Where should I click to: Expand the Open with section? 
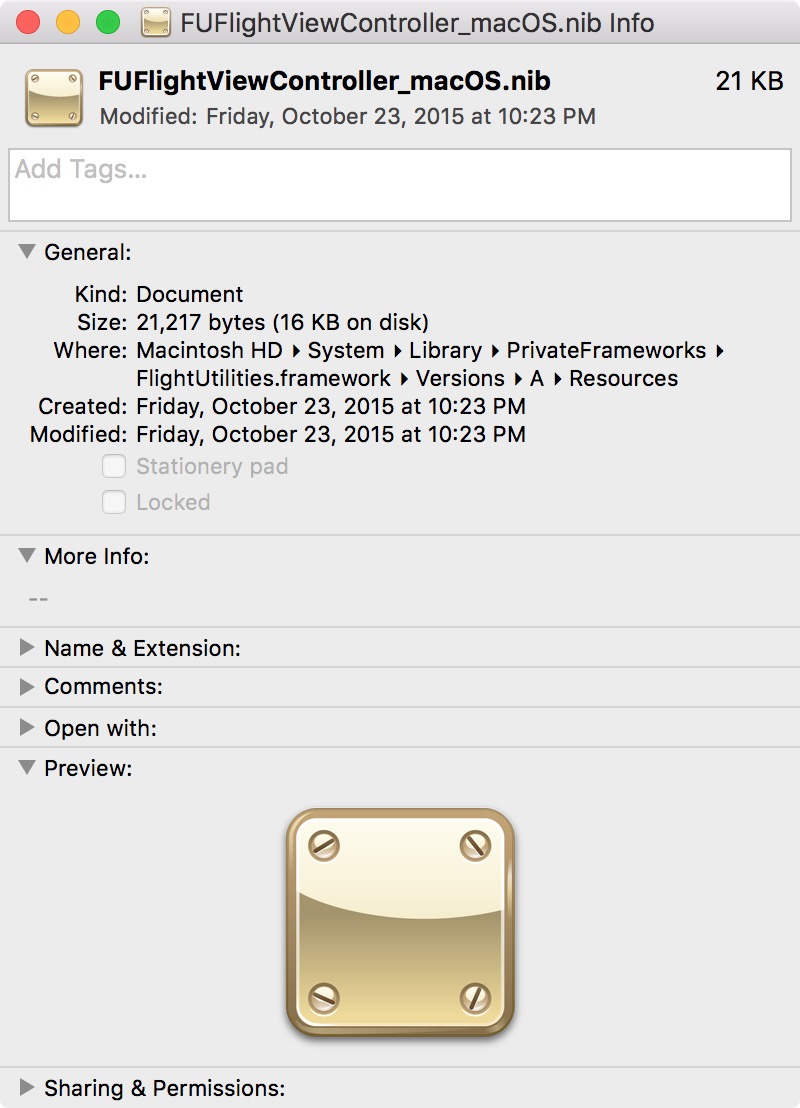[x=28, y=728]
